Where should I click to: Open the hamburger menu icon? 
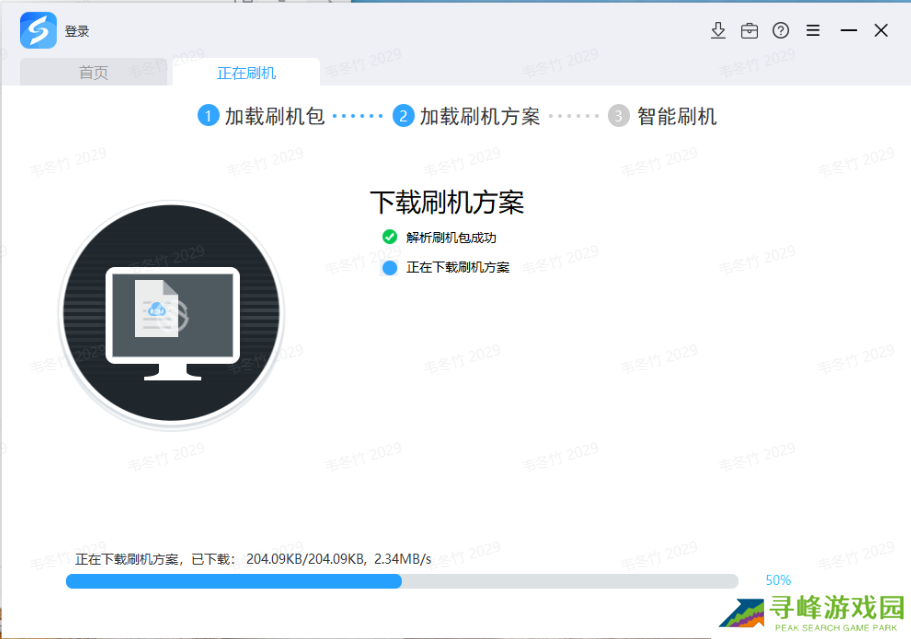813,30
